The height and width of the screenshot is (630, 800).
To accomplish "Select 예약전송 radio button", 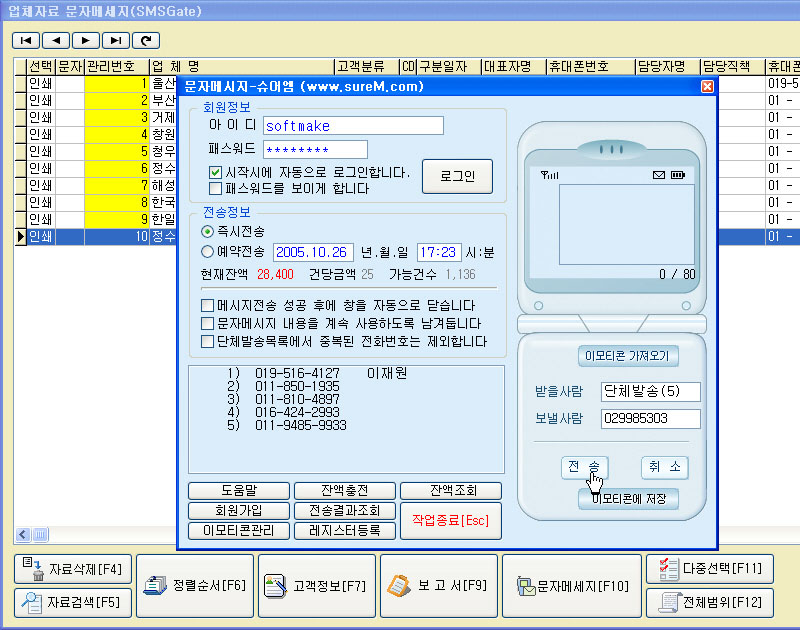I will 207,251.
